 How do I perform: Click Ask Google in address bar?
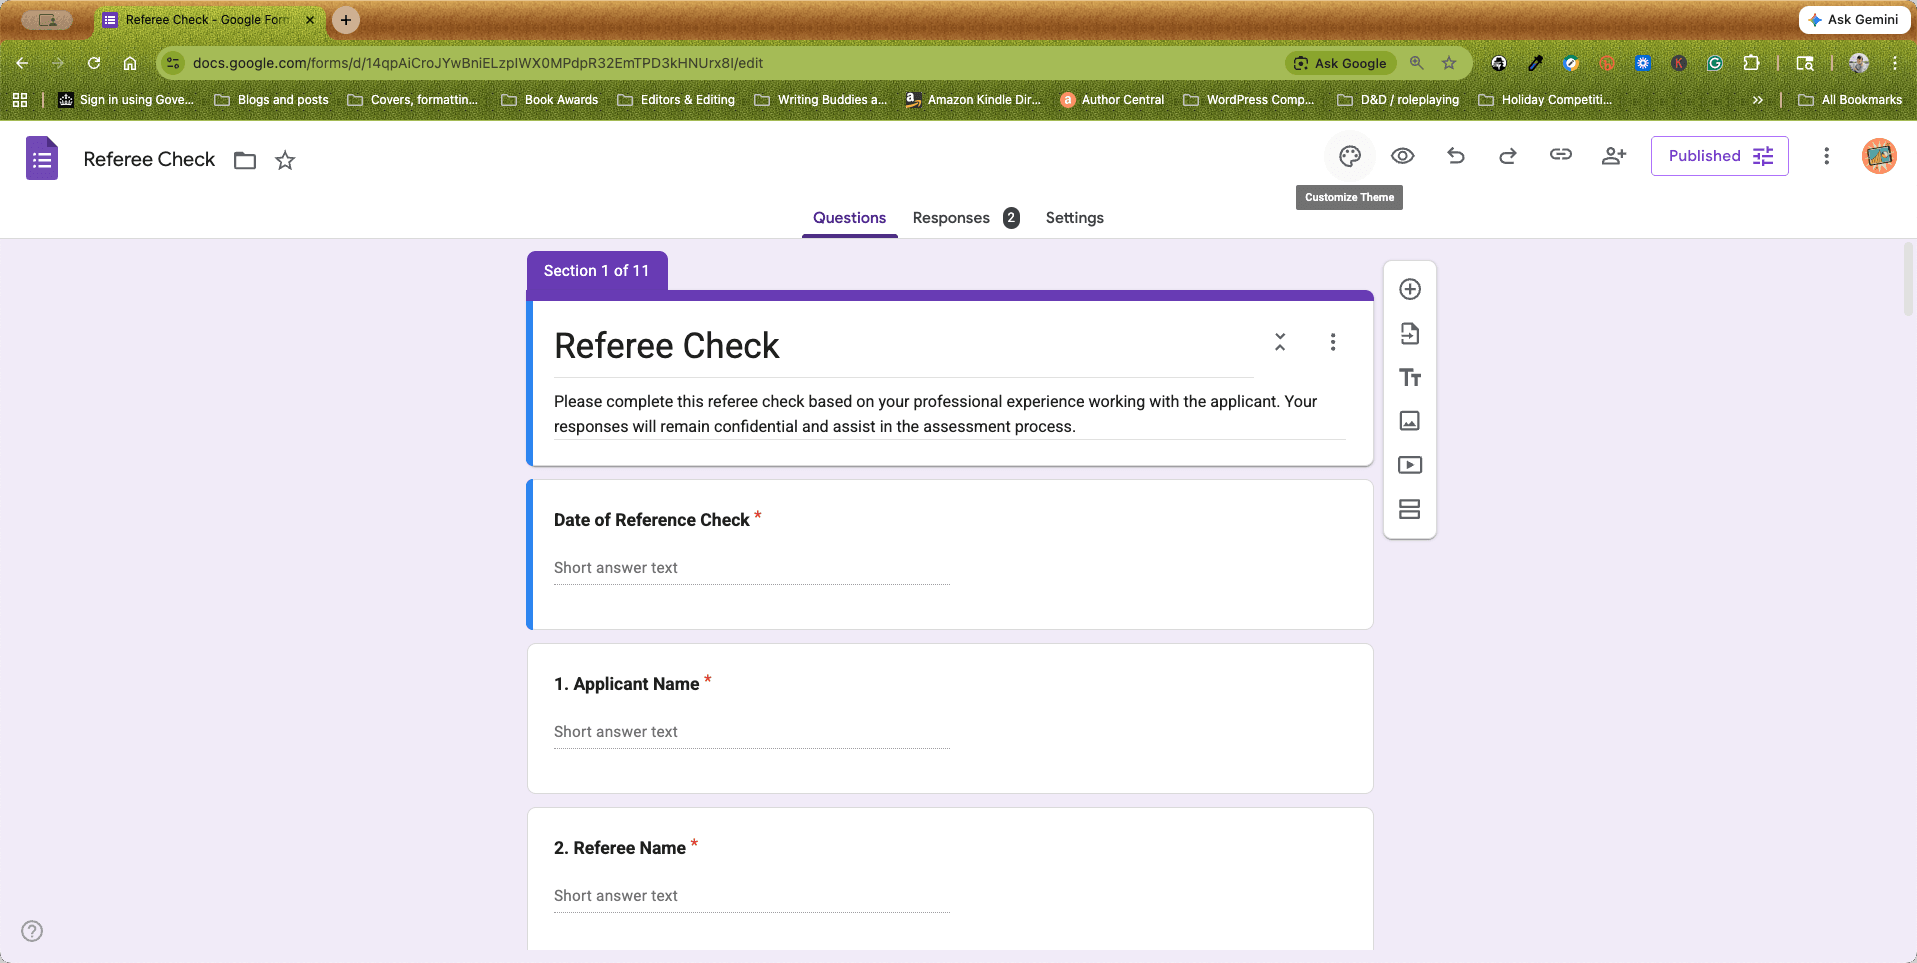1341,63
